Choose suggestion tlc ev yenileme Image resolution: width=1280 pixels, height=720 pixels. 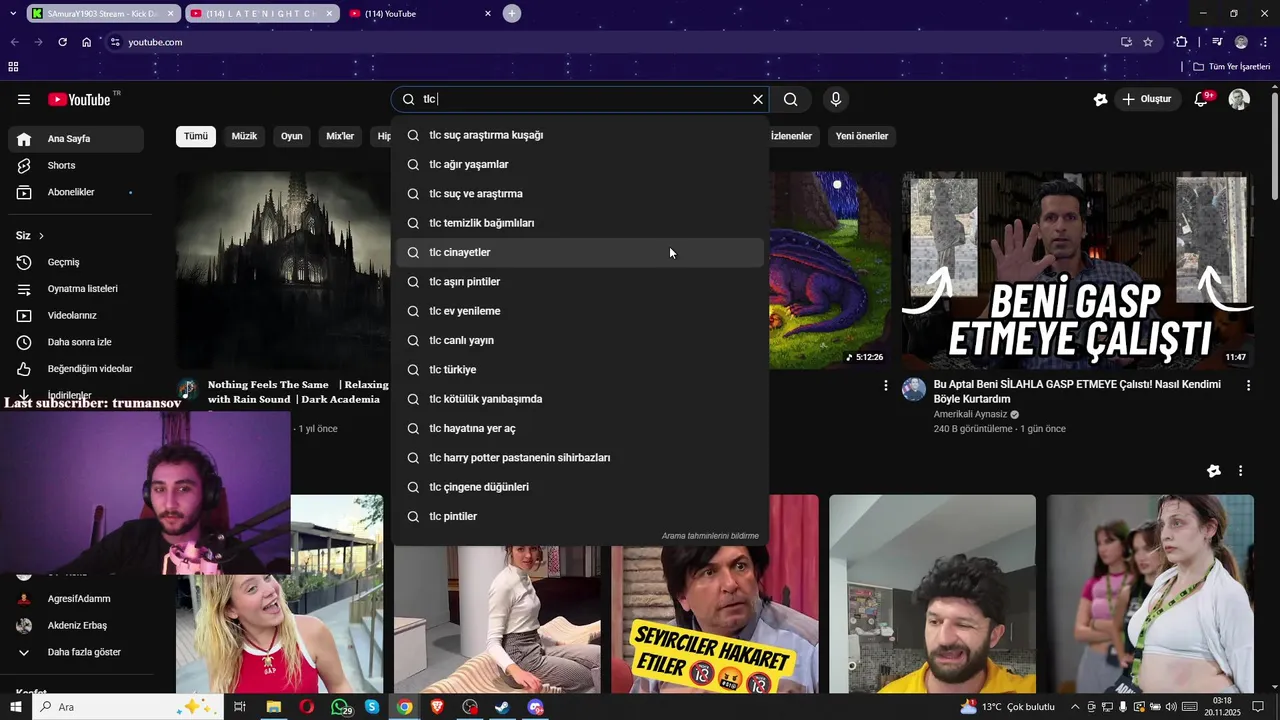(580, 311)
